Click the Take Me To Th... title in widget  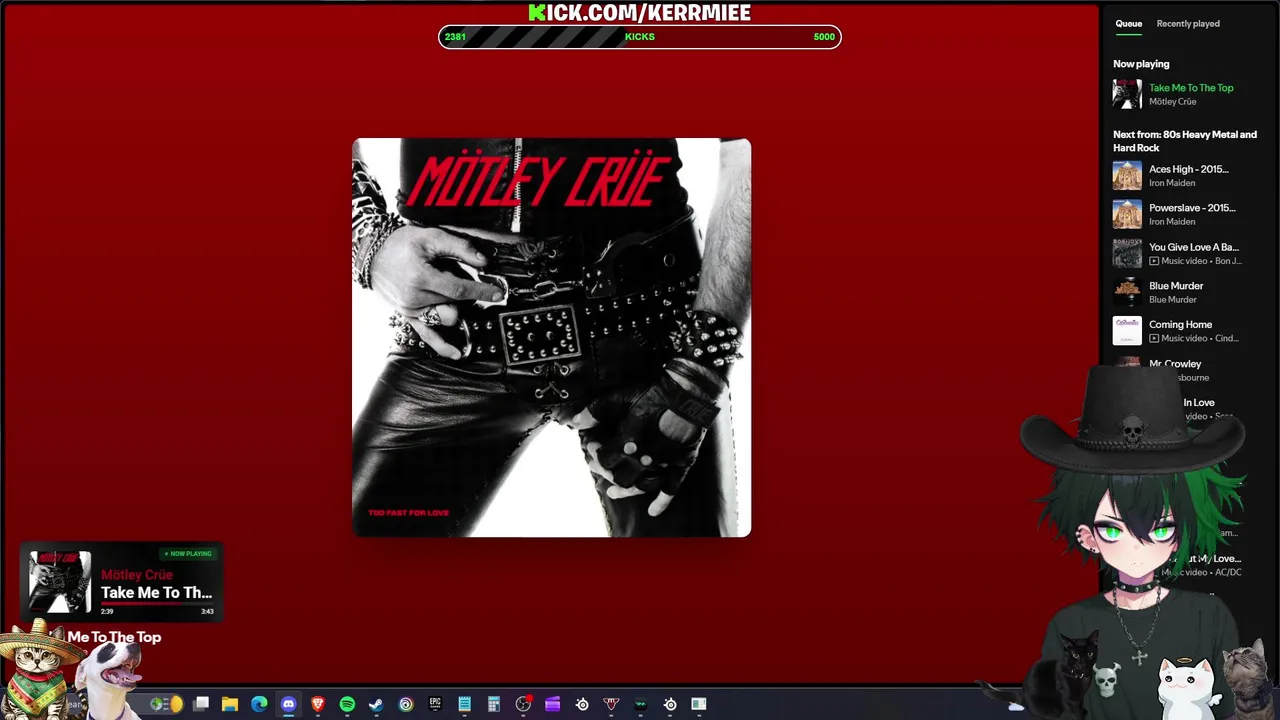click(156, 592)
